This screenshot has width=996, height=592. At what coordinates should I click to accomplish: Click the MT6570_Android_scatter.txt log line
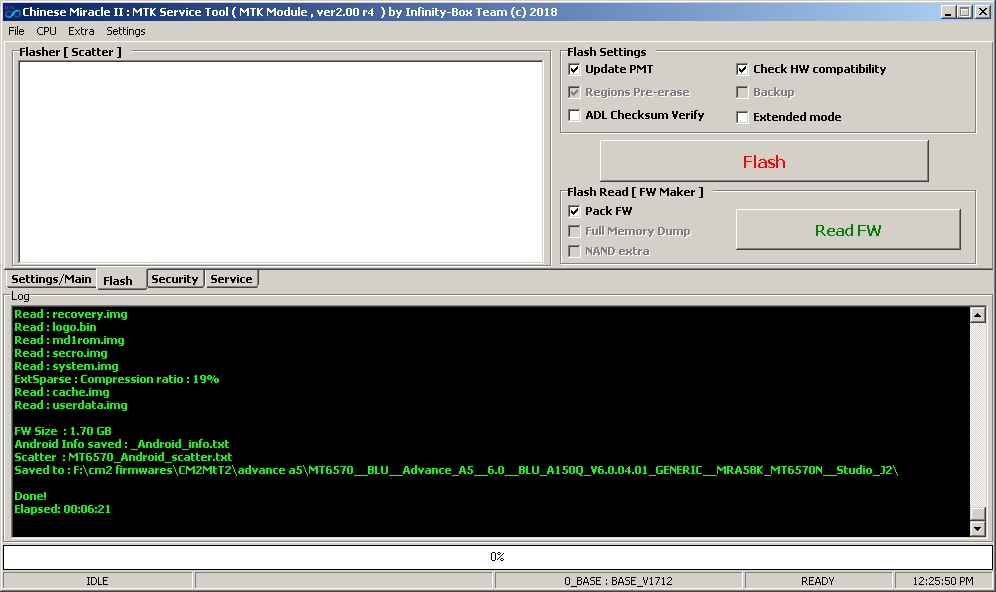[123, 457]
